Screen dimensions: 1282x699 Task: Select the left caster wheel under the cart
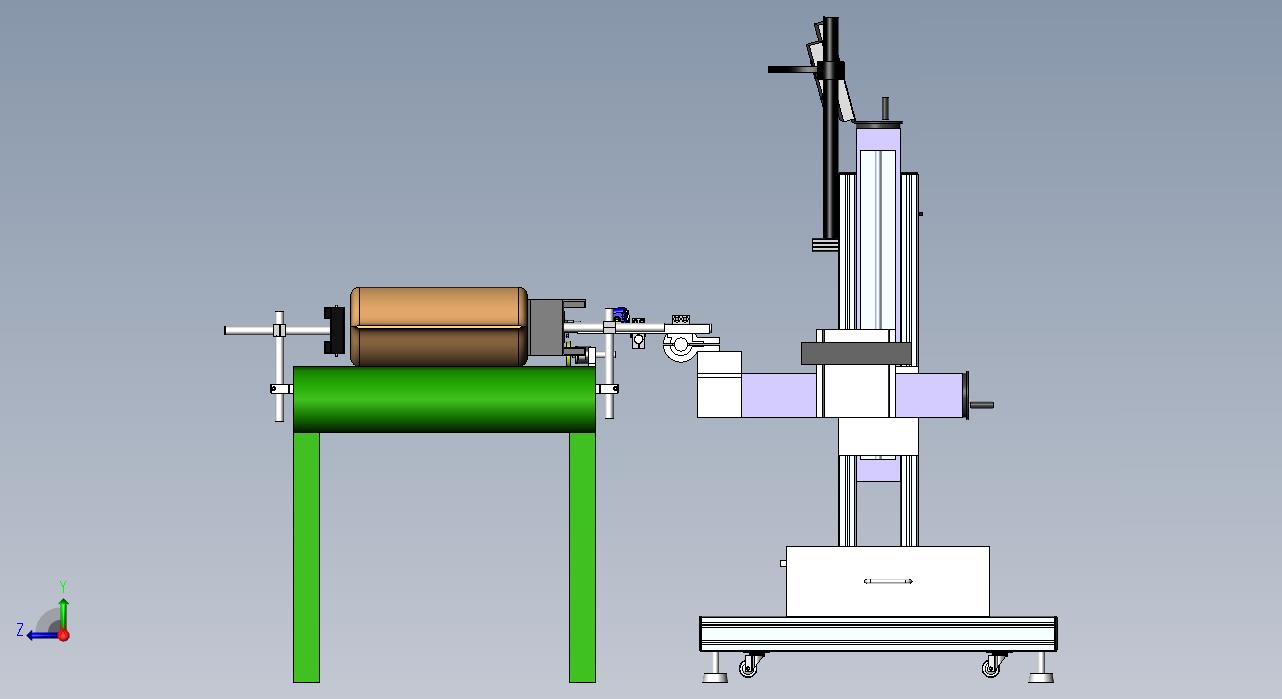tap(748, 667)
